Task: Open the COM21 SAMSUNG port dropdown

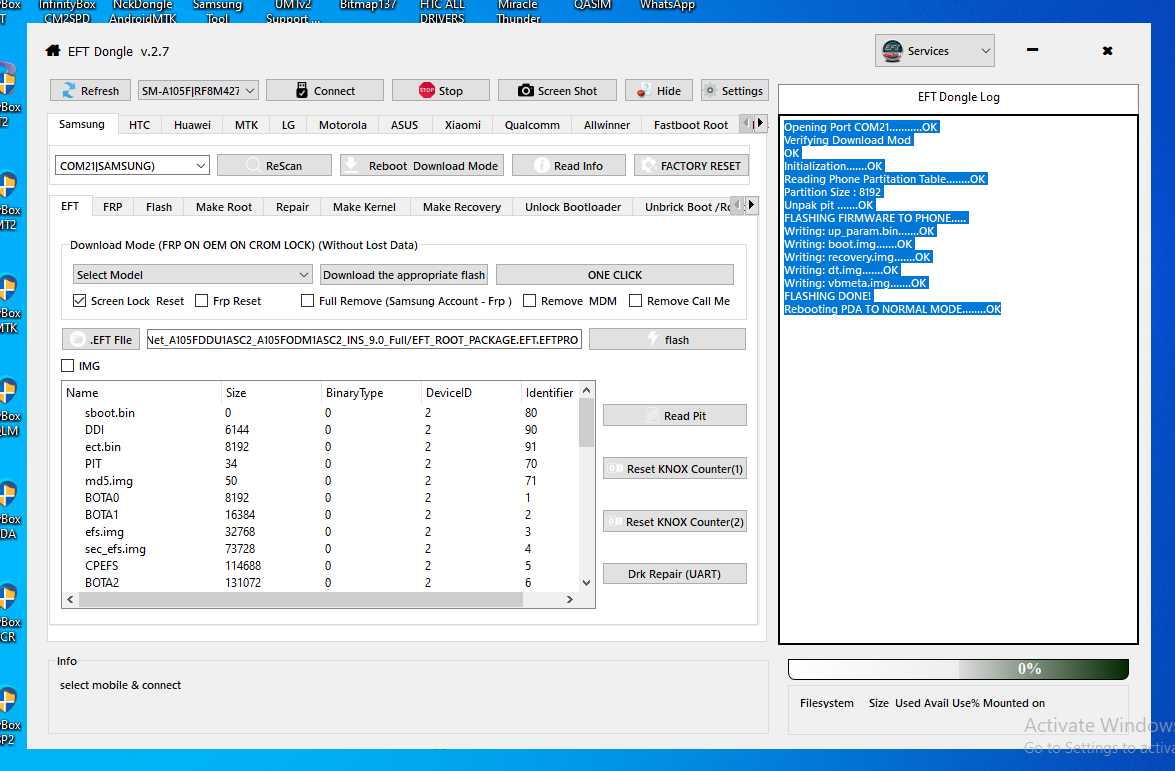Action: 132,166
